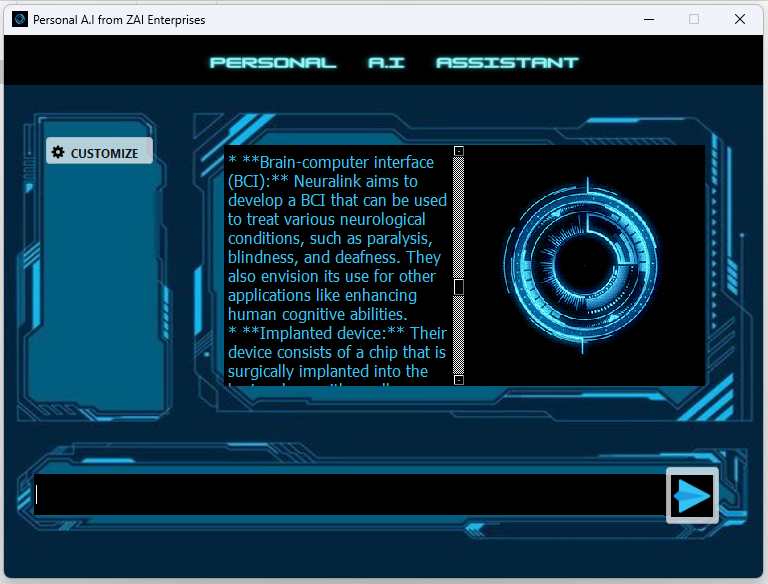This screenshot has height=584, width=768.
Task: Click the glowing AI orb animation
Action: tap(582, 265)
